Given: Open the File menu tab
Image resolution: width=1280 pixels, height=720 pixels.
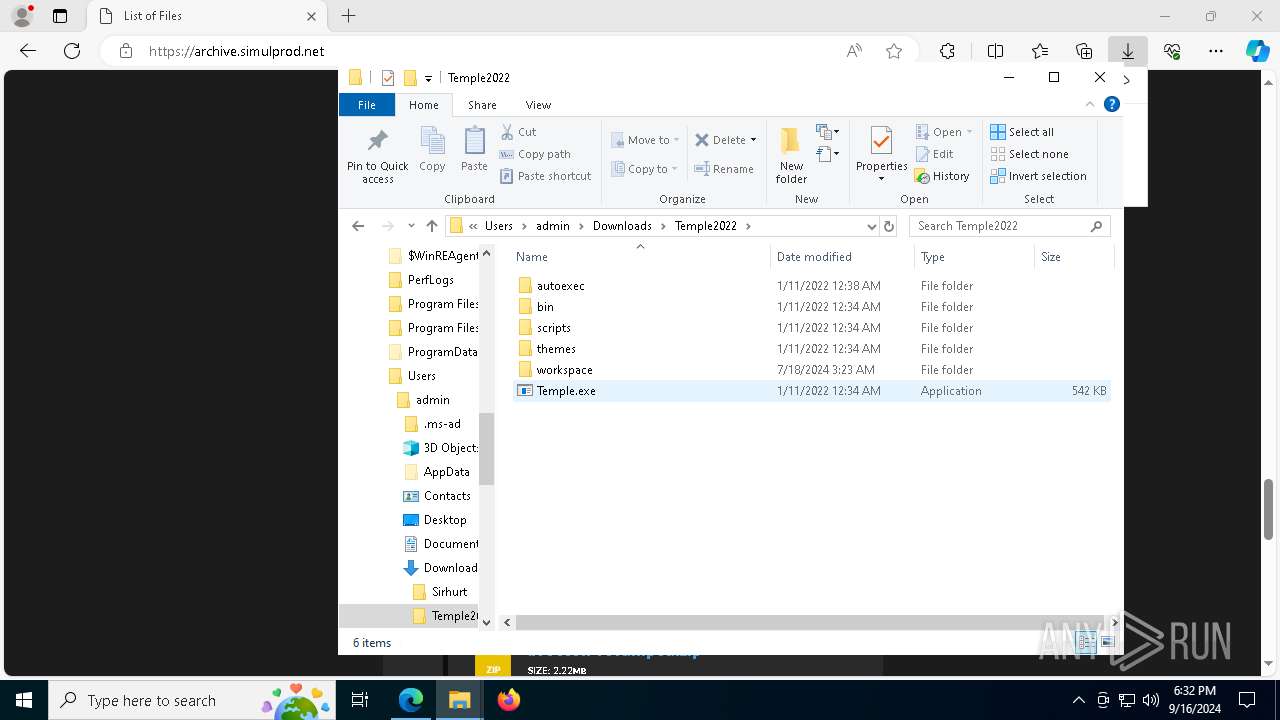Looking at the screenshot, I should click(x=367, y=104).
